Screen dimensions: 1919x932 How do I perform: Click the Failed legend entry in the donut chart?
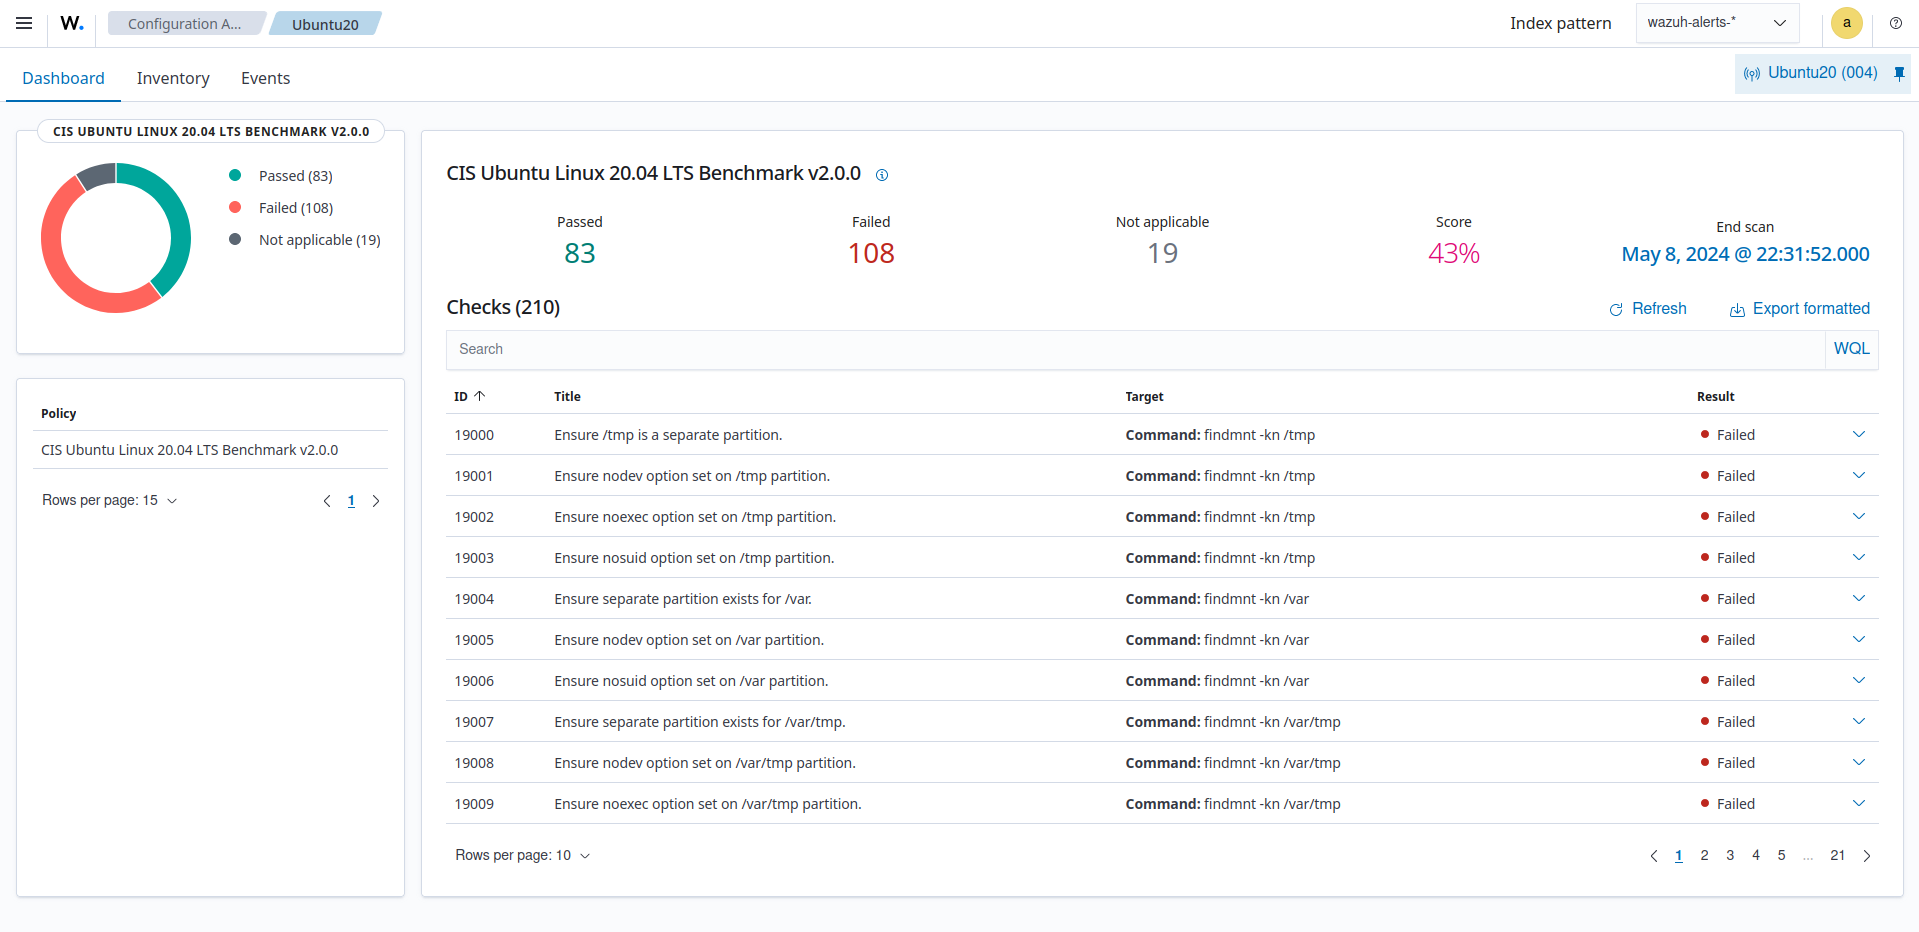click(x=295, y=207)
